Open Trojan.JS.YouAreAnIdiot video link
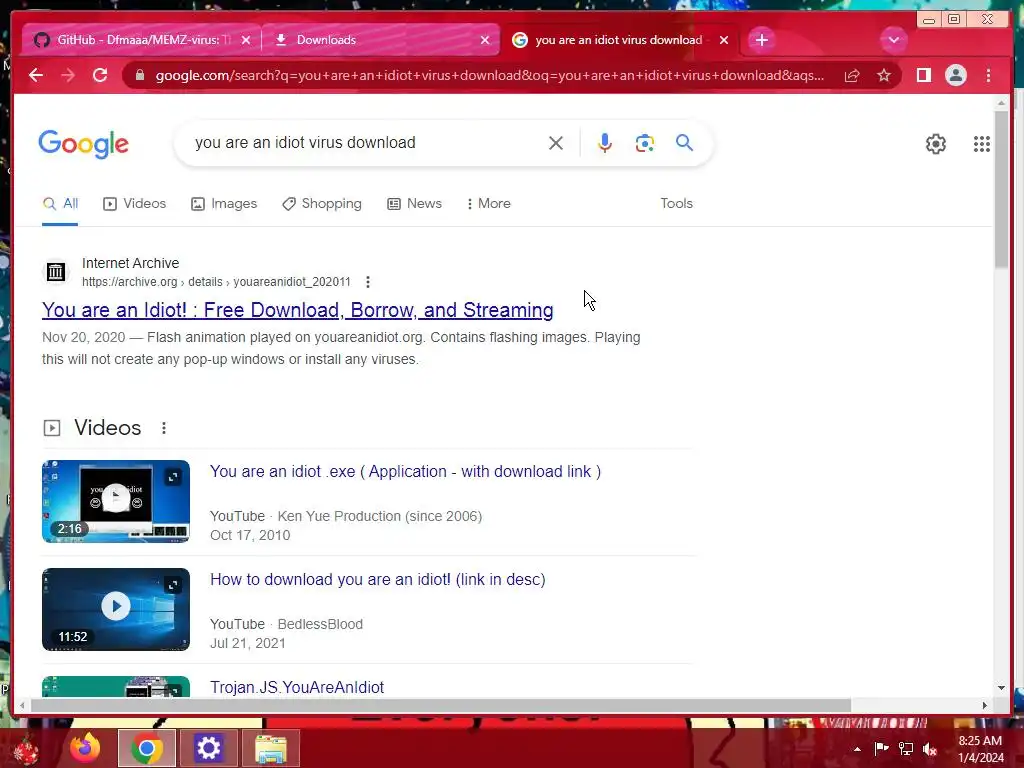Screen dimensions: 1024x768 (297, 687)
